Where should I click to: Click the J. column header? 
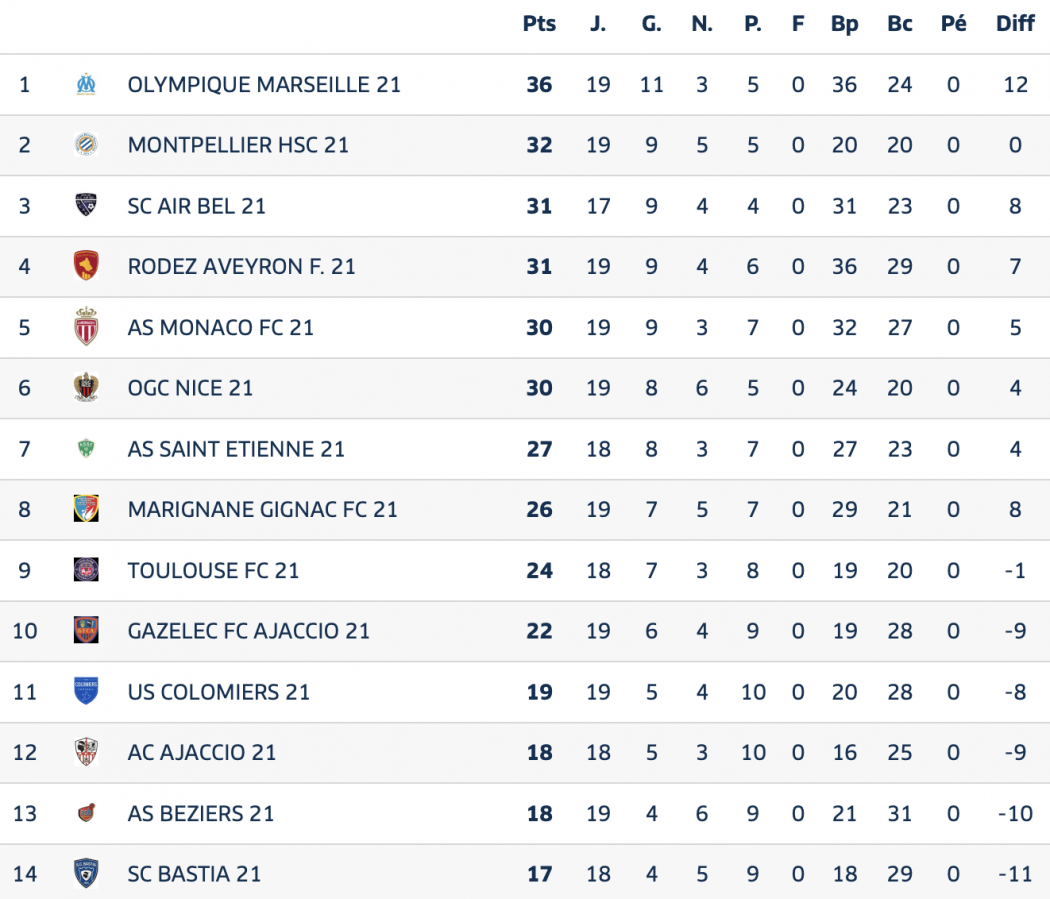pos(598,25)
